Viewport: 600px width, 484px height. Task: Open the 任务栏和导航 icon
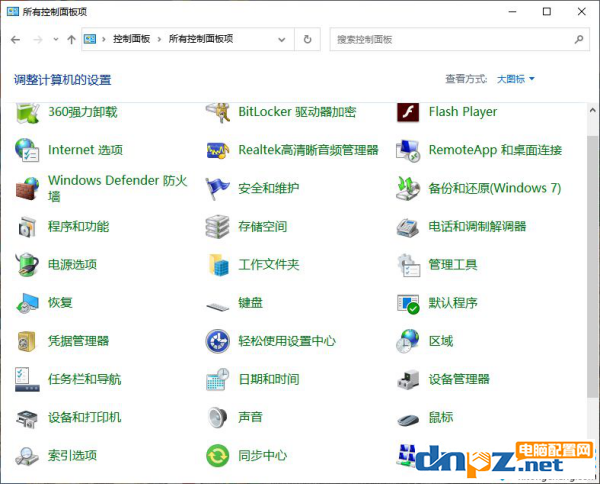pos(27,379)
